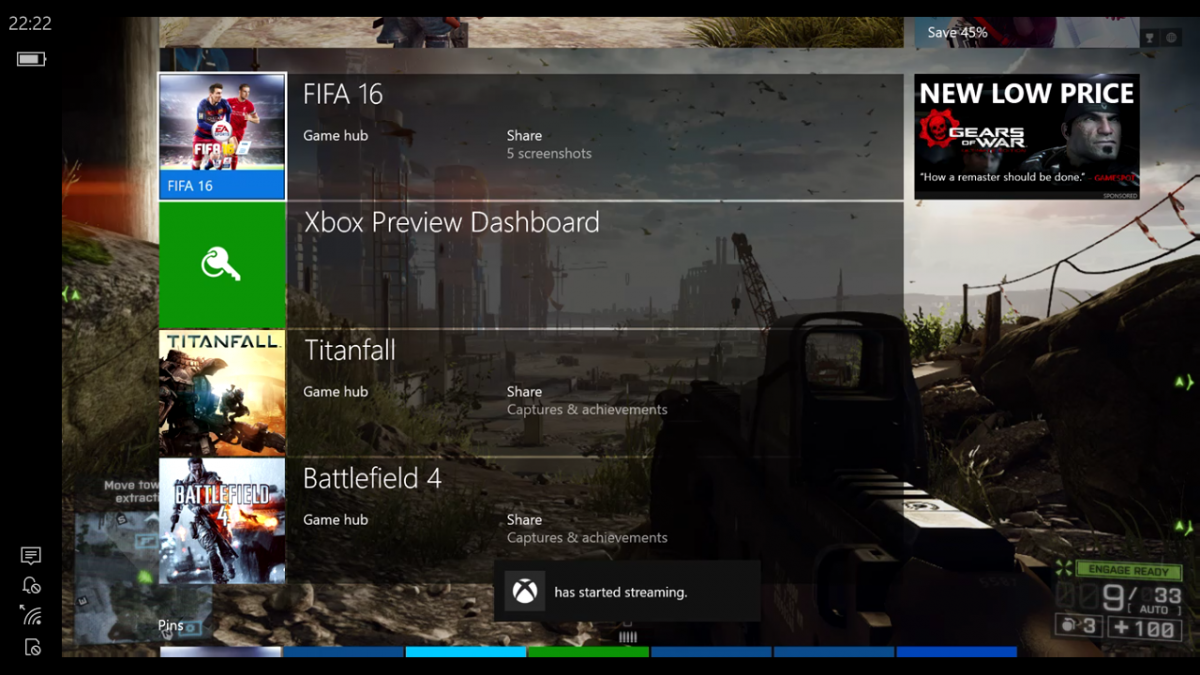Open Titanfall Share captures & achievements
Viewport: 1200px width, 675px height.
[x=587, y=400]
